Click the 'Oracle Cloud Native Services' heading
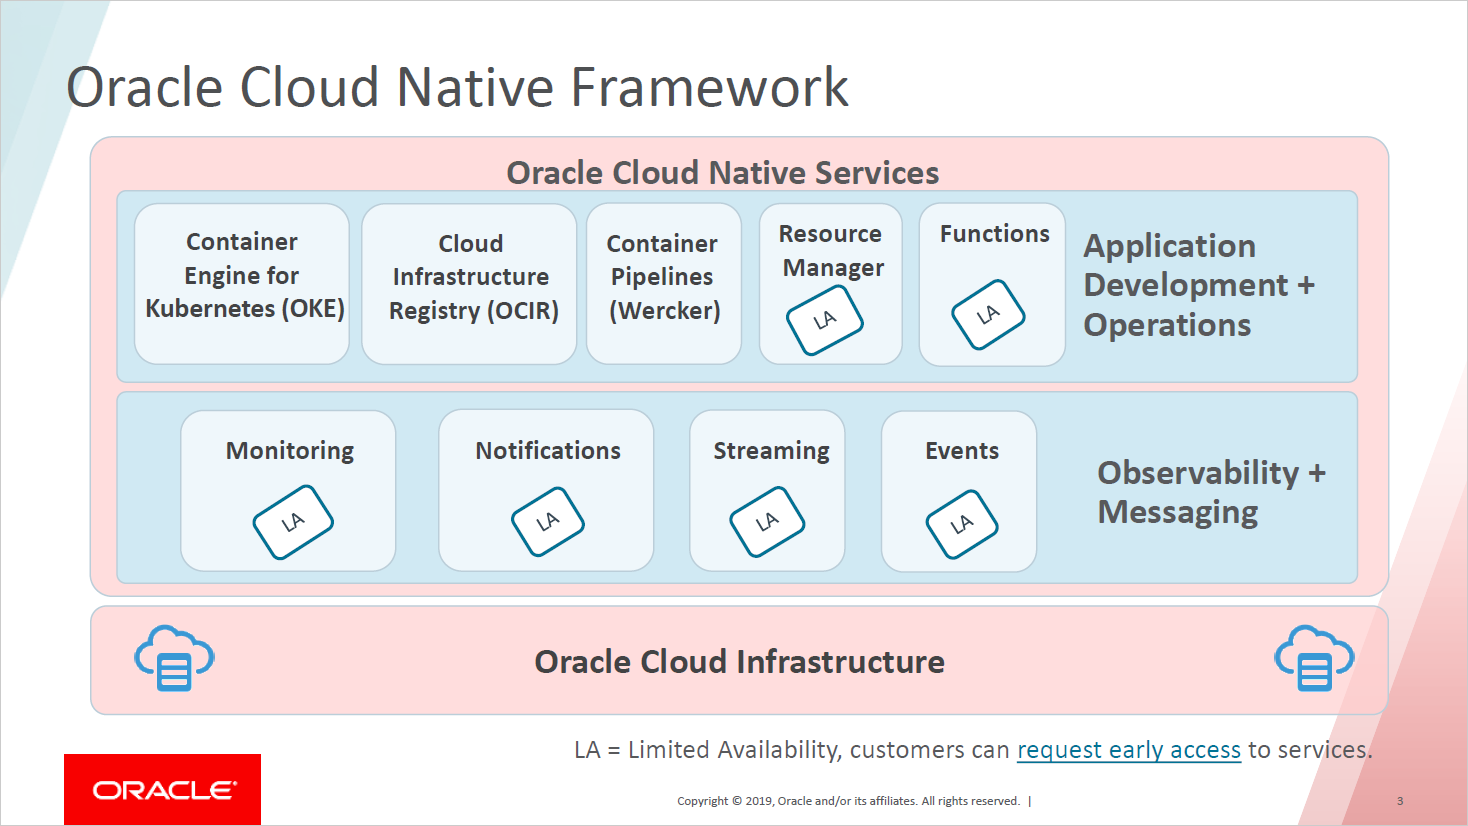This screenshot has width=1468, height=826. point(723,173)
